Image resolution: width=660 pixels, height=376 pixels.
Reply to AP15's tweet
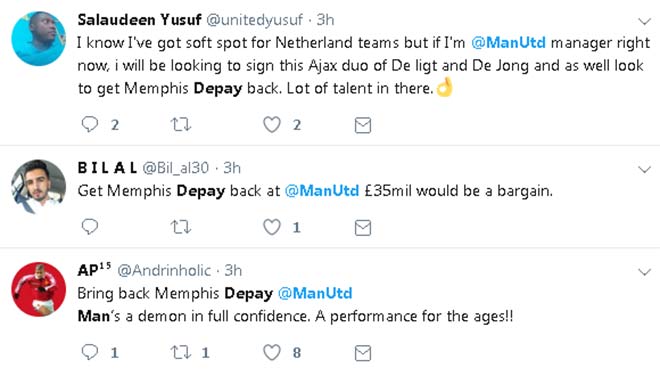[90, 352]
